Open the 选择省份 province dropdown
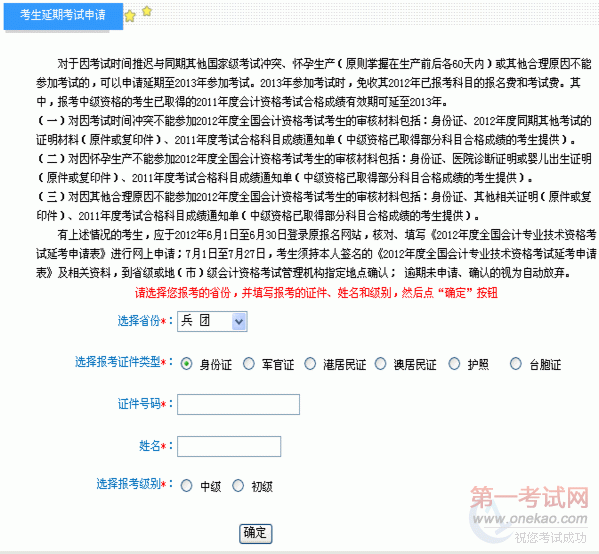 [212, 321]
